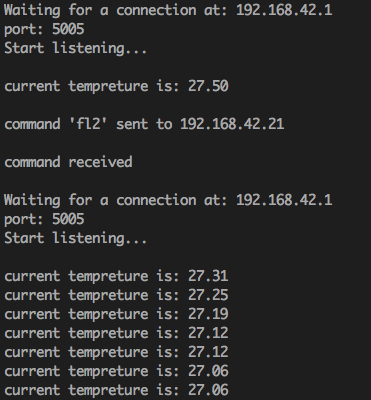The height and width of the screenshot is (400, 371).
Task: Click temperature value 27.50
Action: tap(208, 86)
